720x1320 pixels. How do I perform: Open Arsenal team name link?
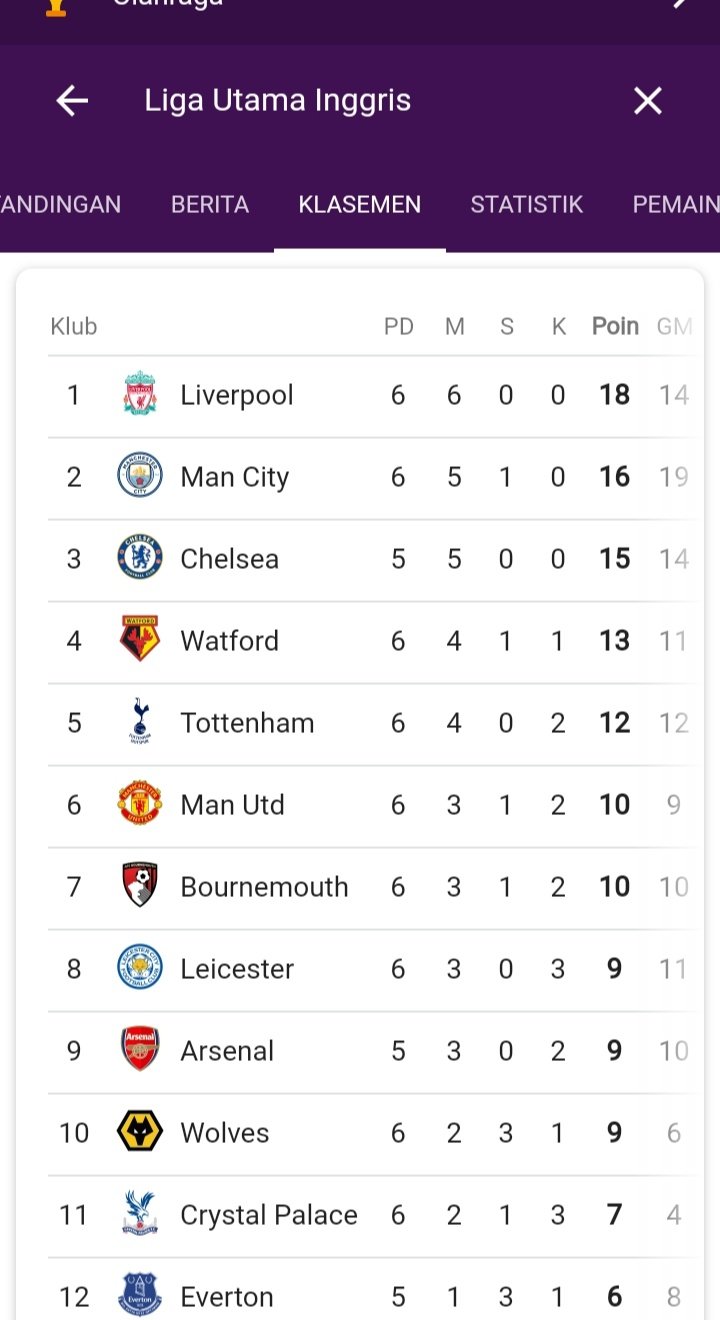click(x=227, y=1050)
